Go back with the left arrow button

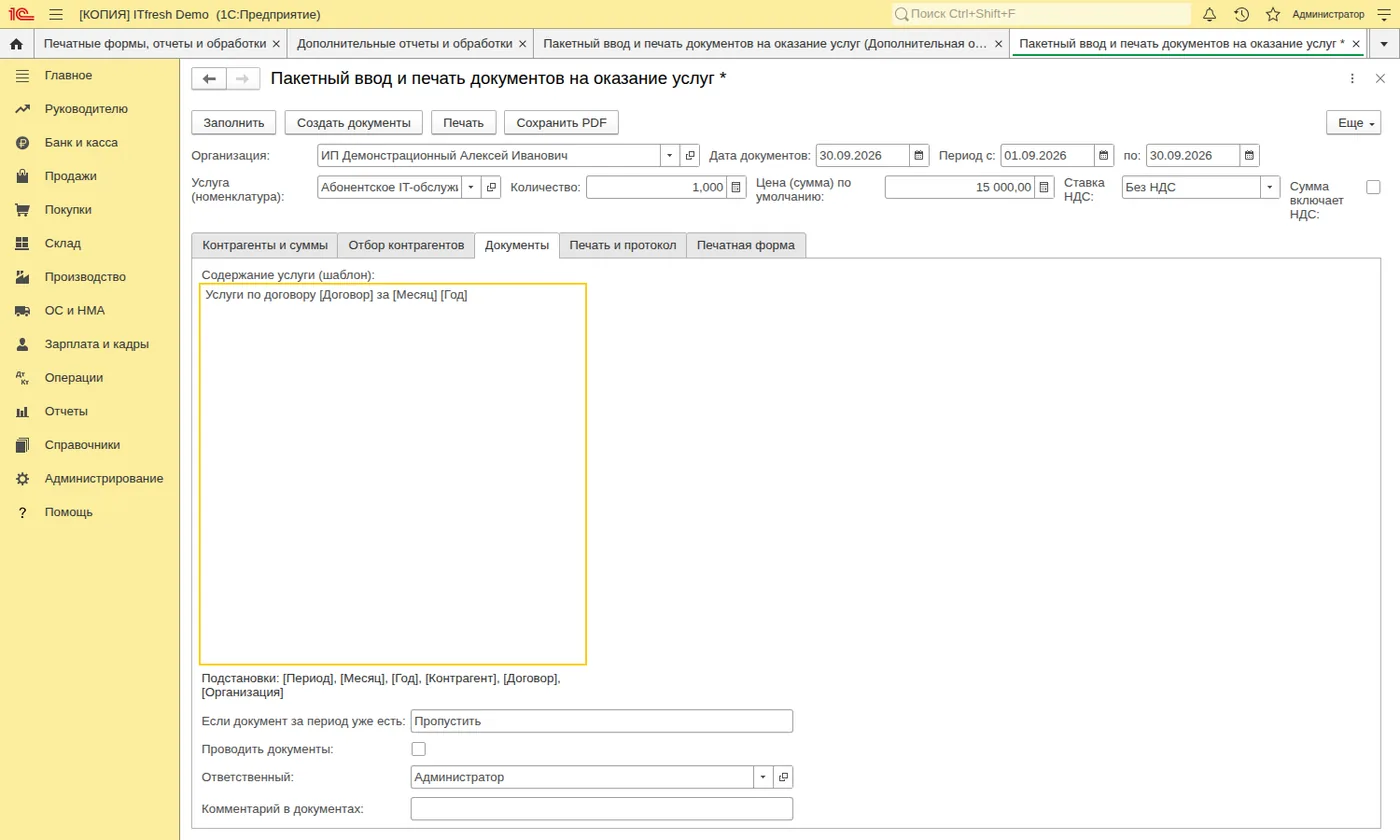(209, 79)
